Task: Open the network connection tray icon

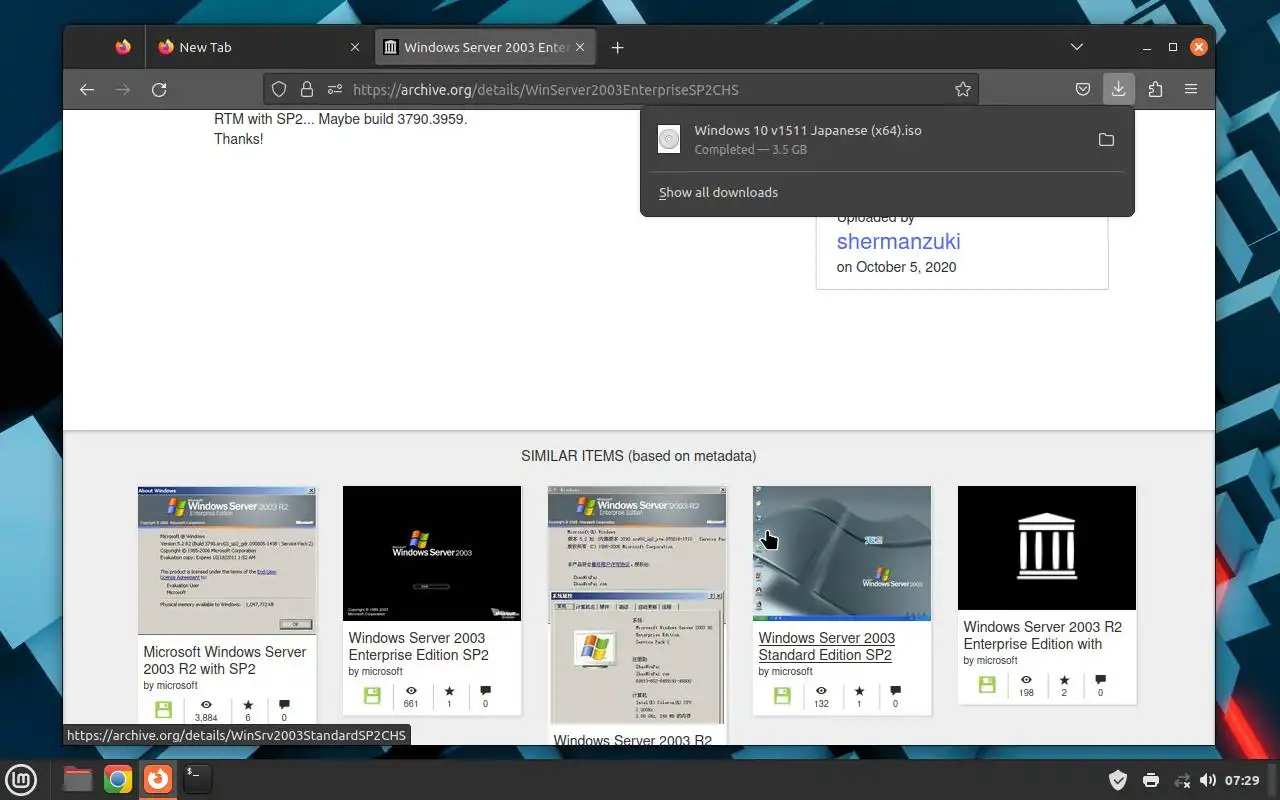Action: pos(1182,780)
